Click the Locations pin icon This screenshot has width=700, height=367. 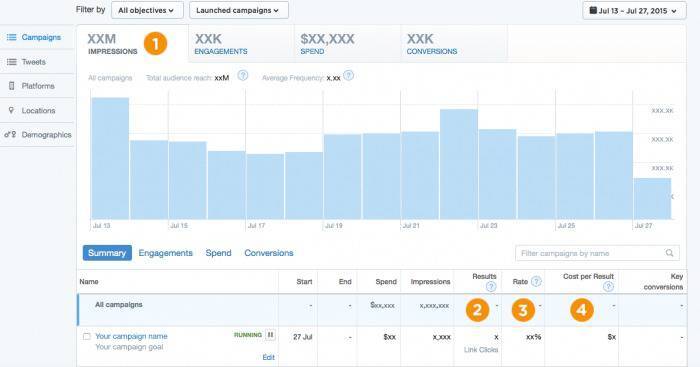(11, 110)
